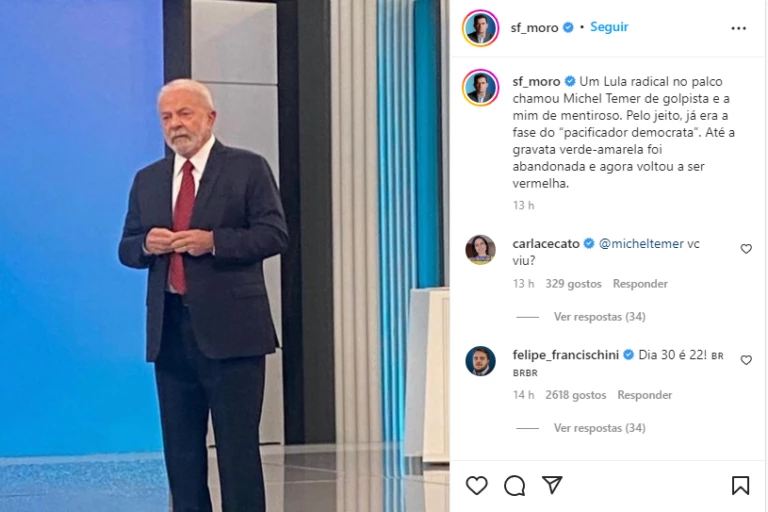This screenshot has width=768, height=512.
Task: Share post via paper plane icon
Action: click(x=552, y=485)
